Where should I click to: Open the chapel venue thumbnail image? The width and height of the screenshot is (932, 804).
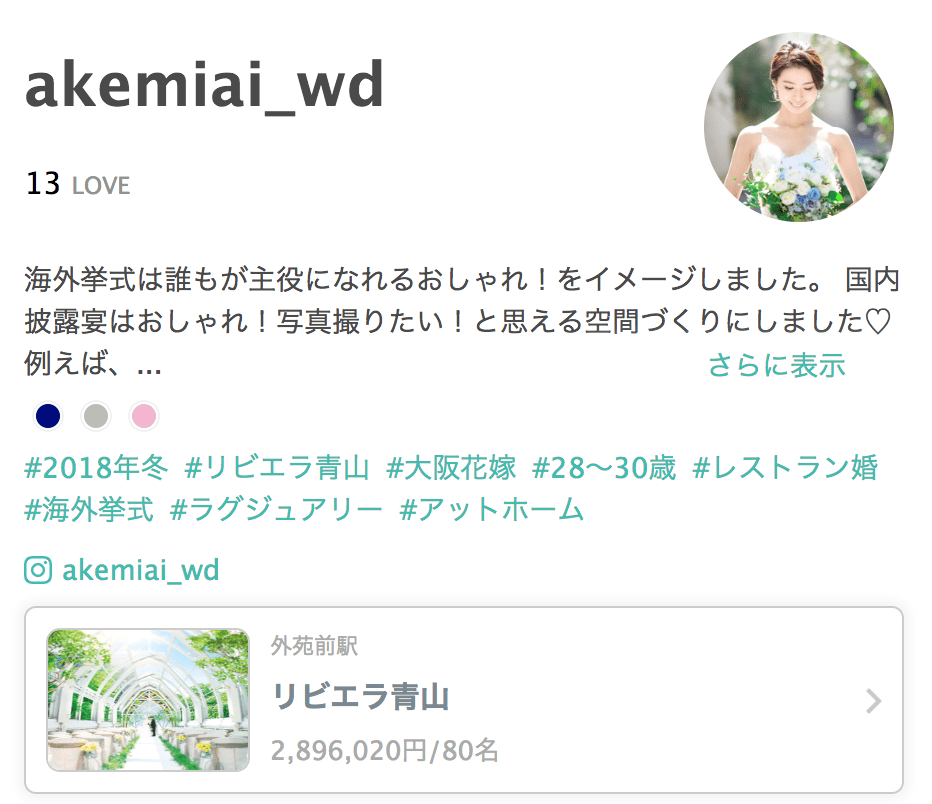pos(148,700)
